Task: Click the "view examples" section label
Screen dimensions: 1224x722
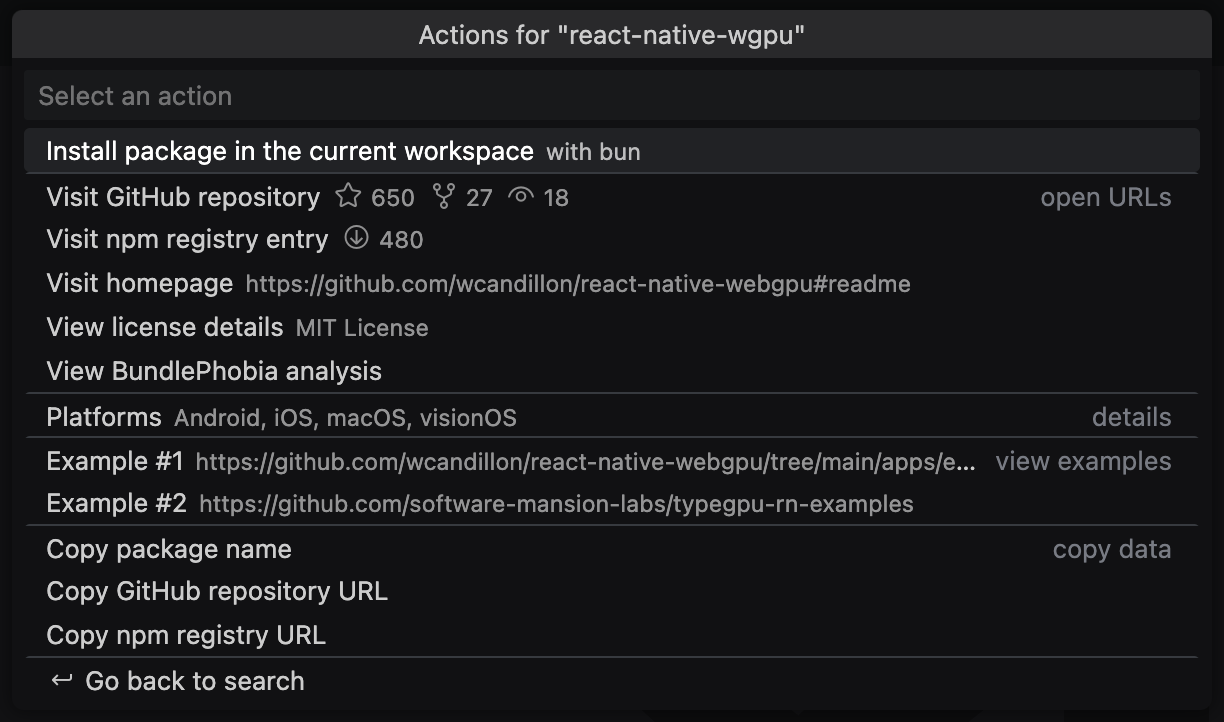Action: point(1084,461)
